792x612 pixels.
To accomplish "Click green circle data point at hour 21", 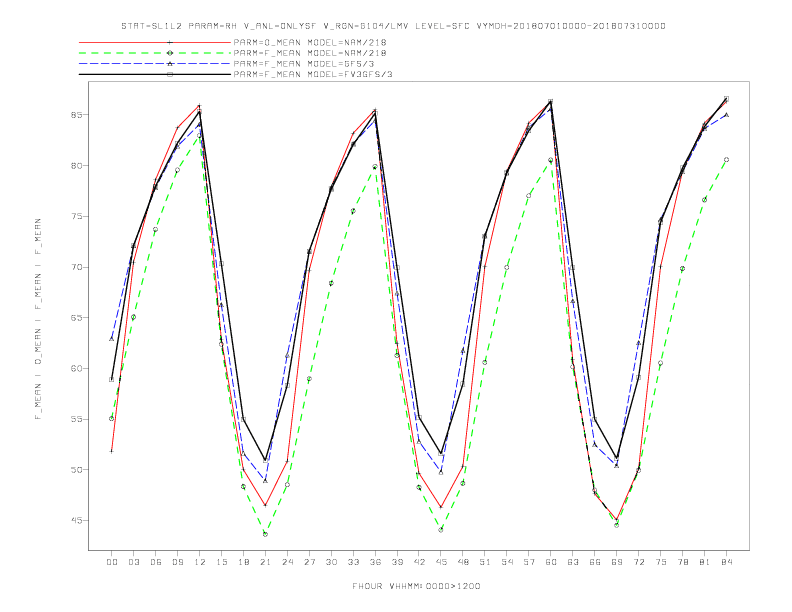I will tap(265, 534).
